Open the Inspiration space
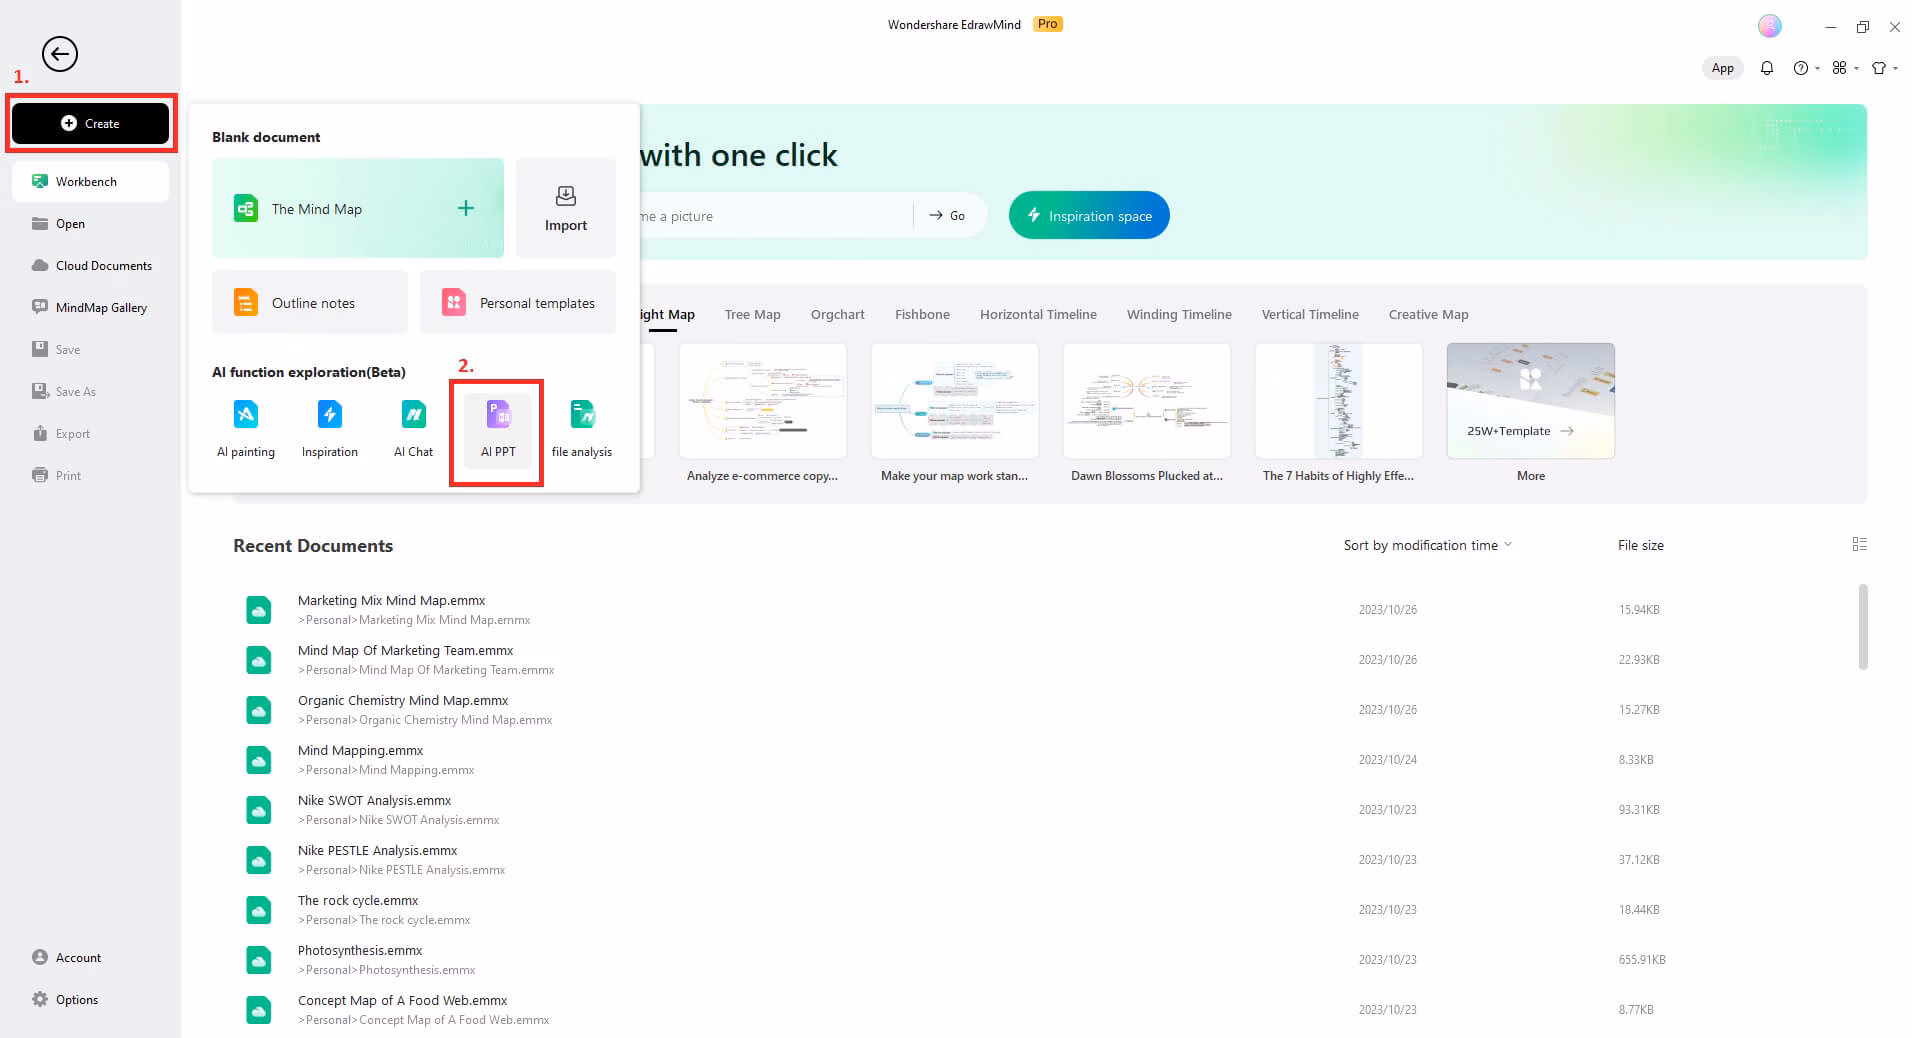The height and width of the screenshot is (1038, 1912). (1089, 215)
